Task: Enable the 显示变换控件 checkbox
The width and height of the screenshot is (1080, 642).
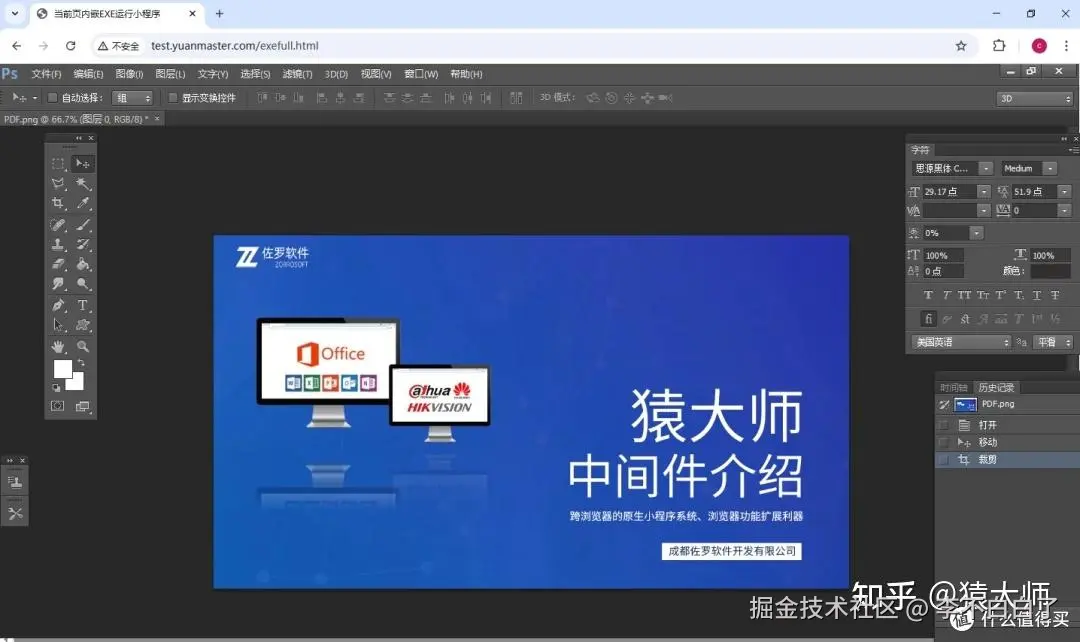Action: [x=173, y=98]
